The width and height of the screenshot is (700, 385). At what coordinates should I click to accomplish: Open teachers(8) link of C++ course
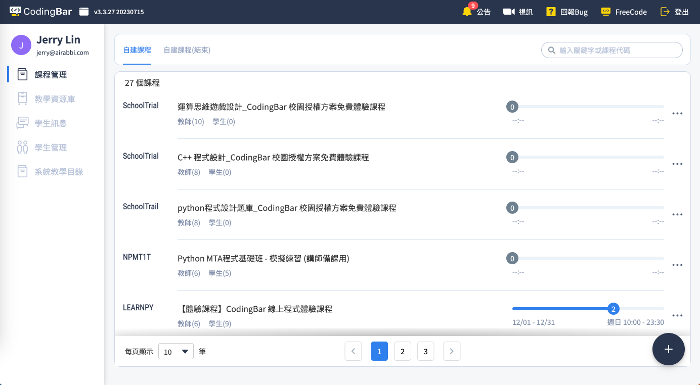pyautogui.click(x=189, y=172)
